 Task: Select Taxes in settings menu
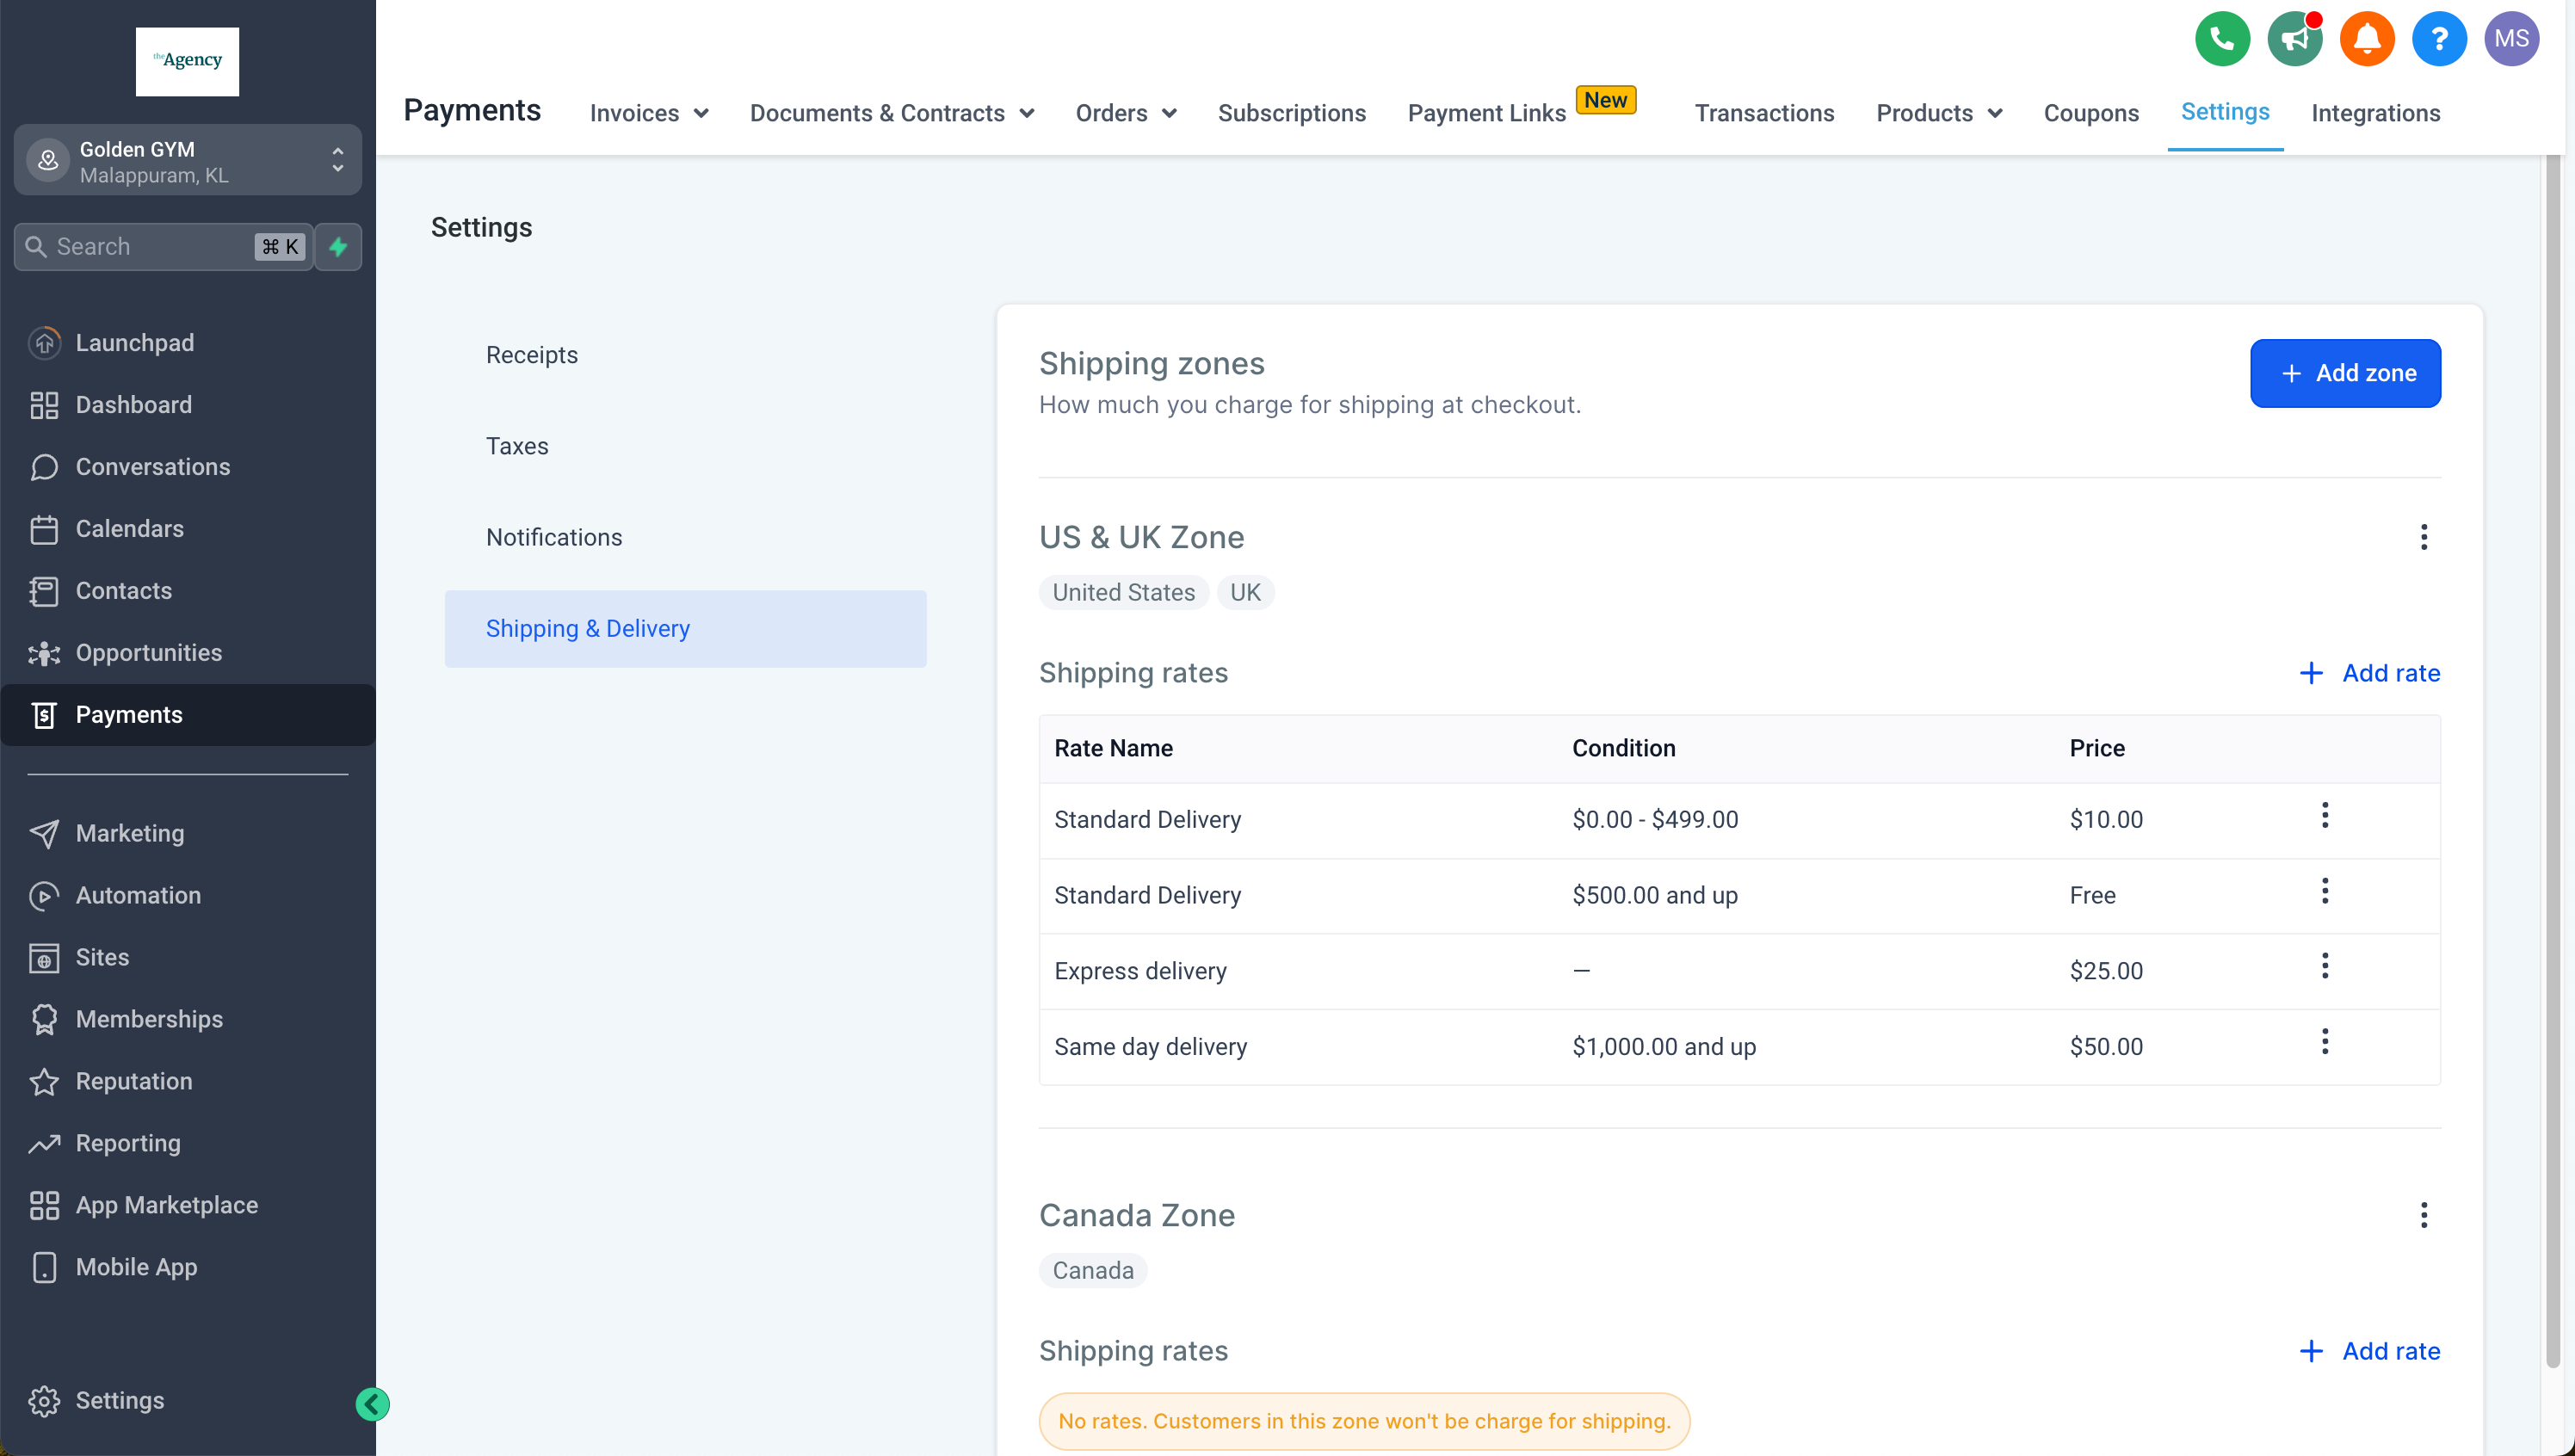point(517,446)
